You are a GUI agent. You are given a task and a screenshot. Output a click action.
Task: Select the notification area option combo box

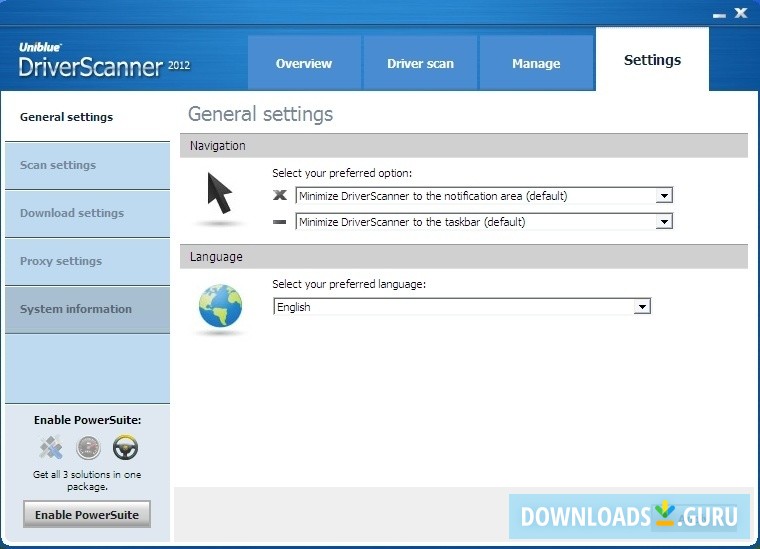484,196
